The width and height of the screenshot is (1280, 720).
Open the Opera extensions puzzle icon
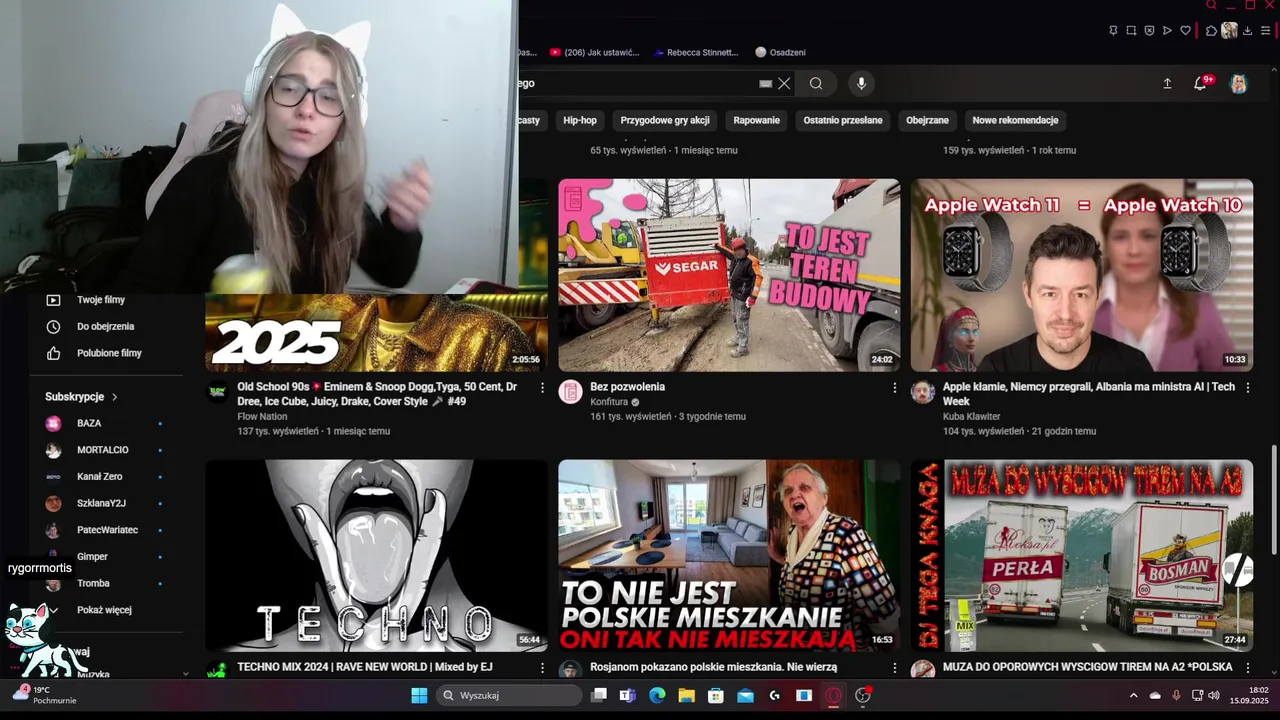(x=1211, y=30)
